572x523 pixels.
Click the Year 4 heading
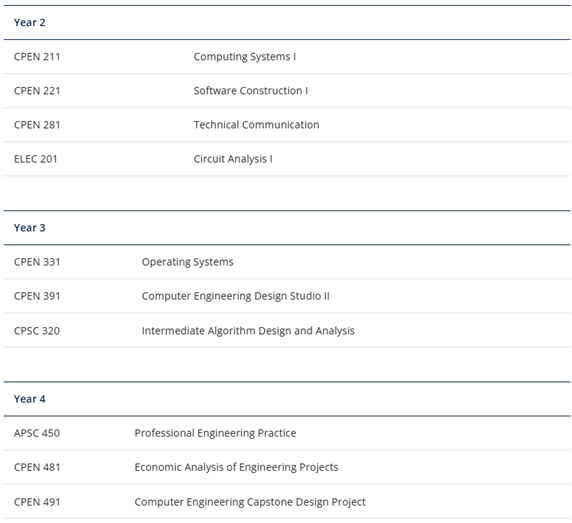[x=30, y=399]
